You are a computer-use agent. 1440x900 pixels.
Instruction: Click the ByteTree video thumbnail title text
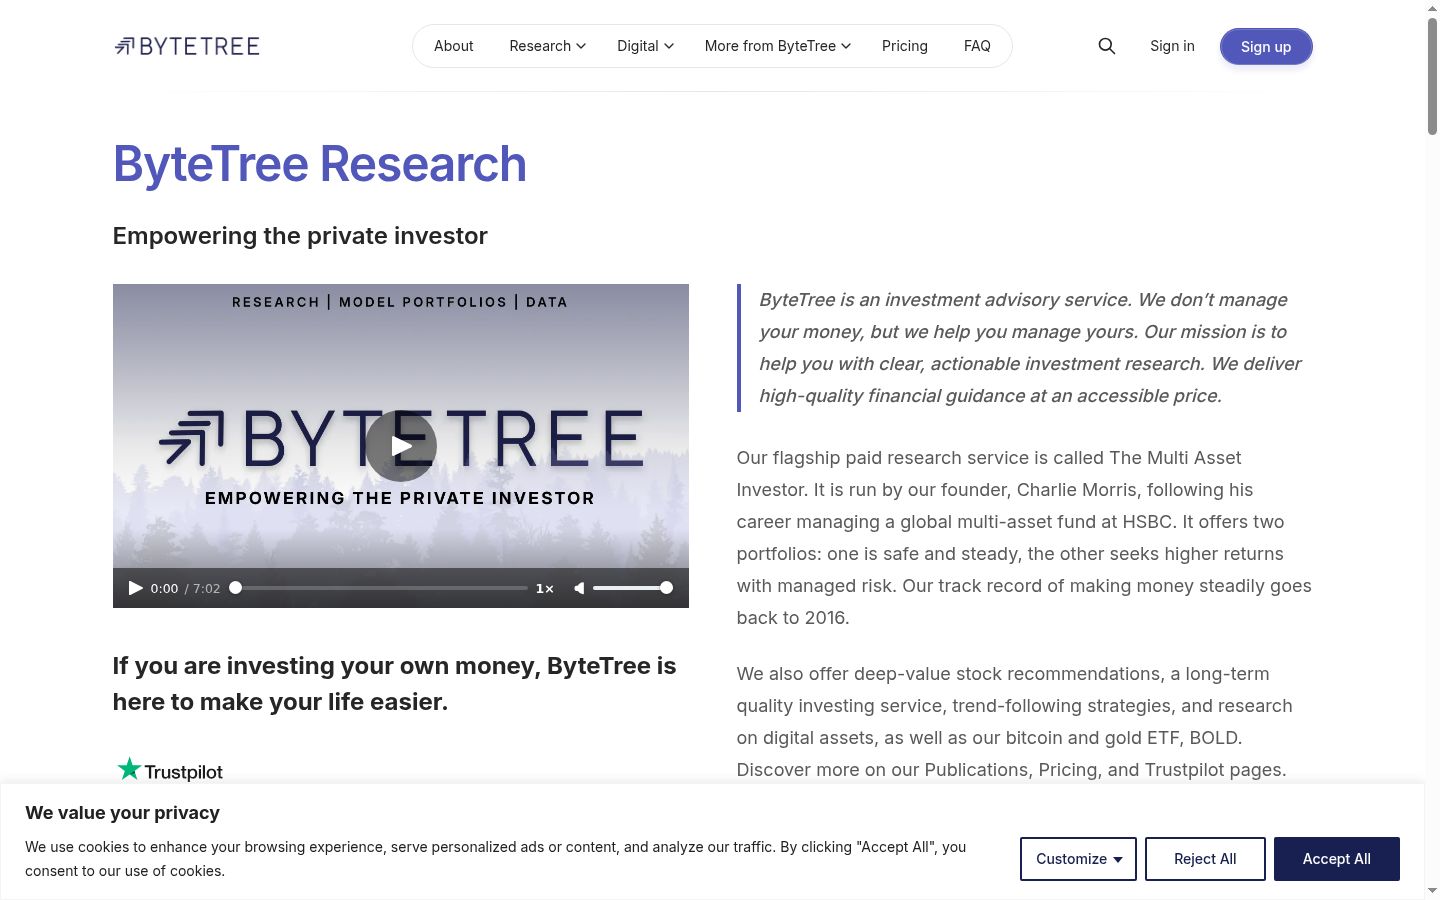click(x=400, y=438)
